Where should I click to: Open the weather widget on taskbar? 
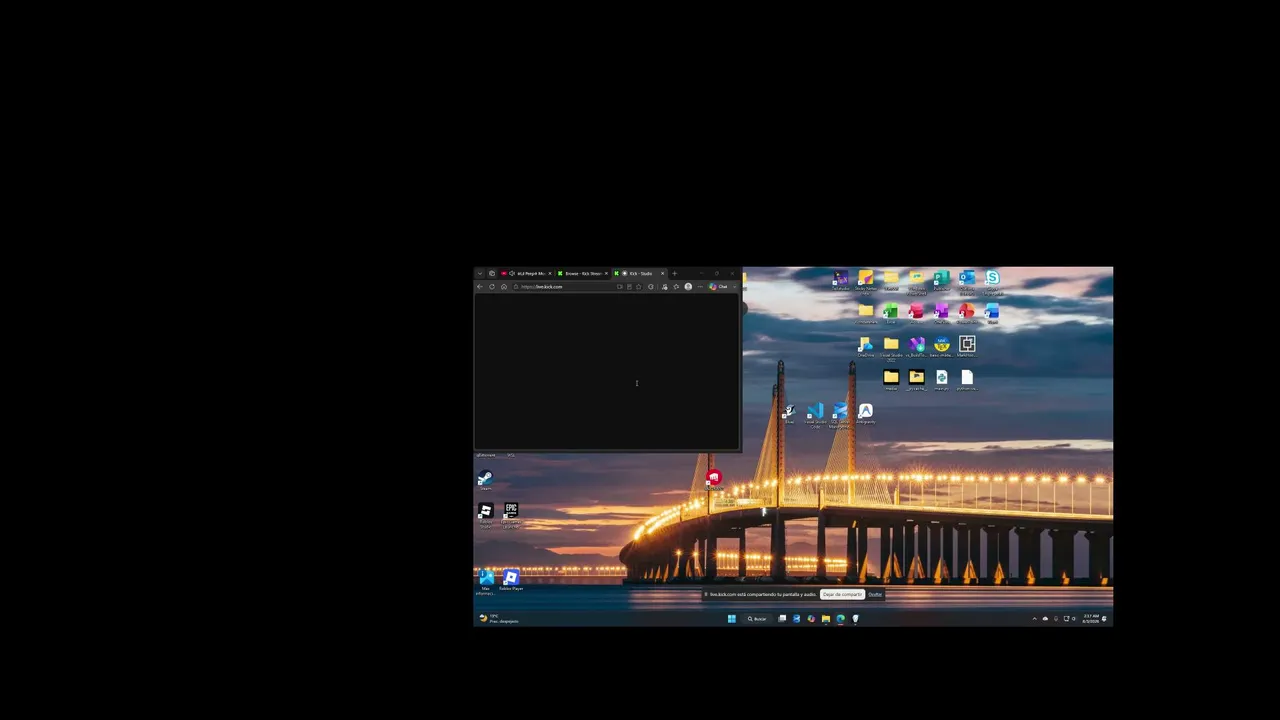(x=498, y=619)
